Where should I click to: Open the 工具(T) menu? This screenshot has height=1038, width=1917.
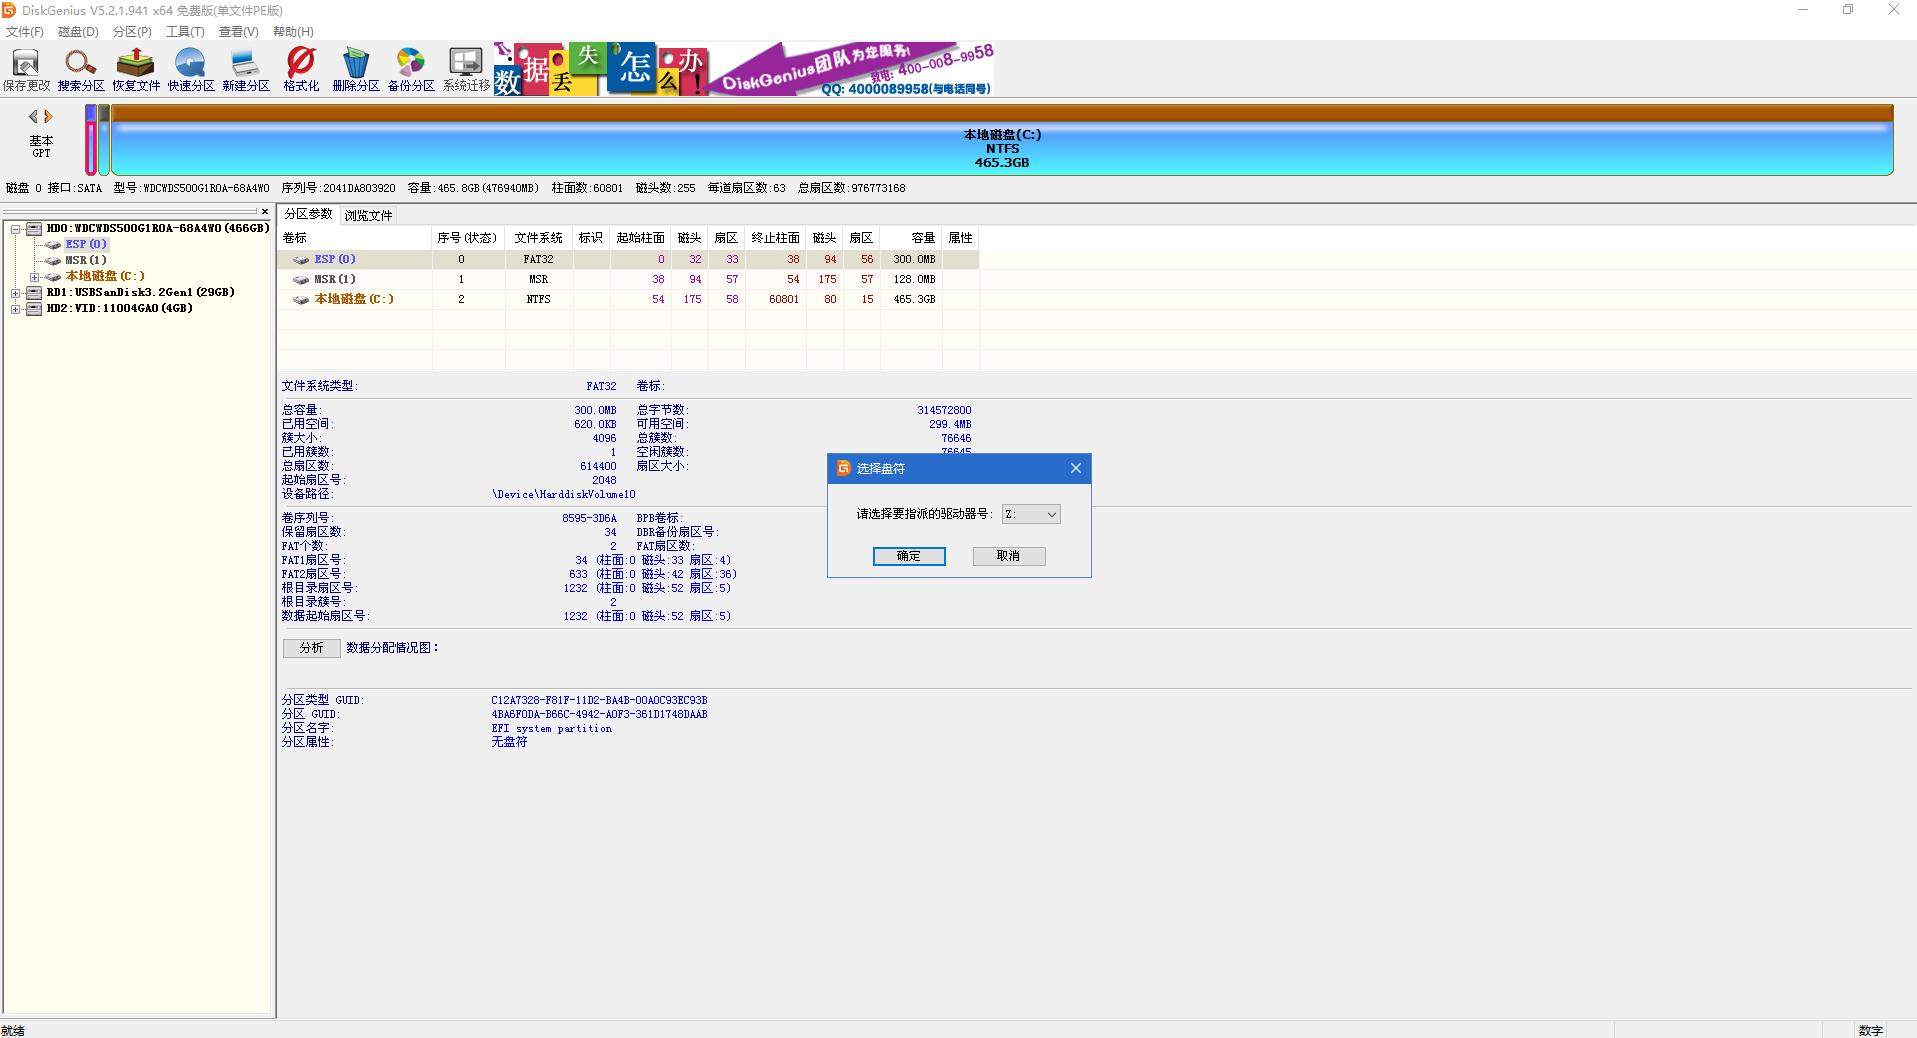pyautogui.click(x=185, y=32)
